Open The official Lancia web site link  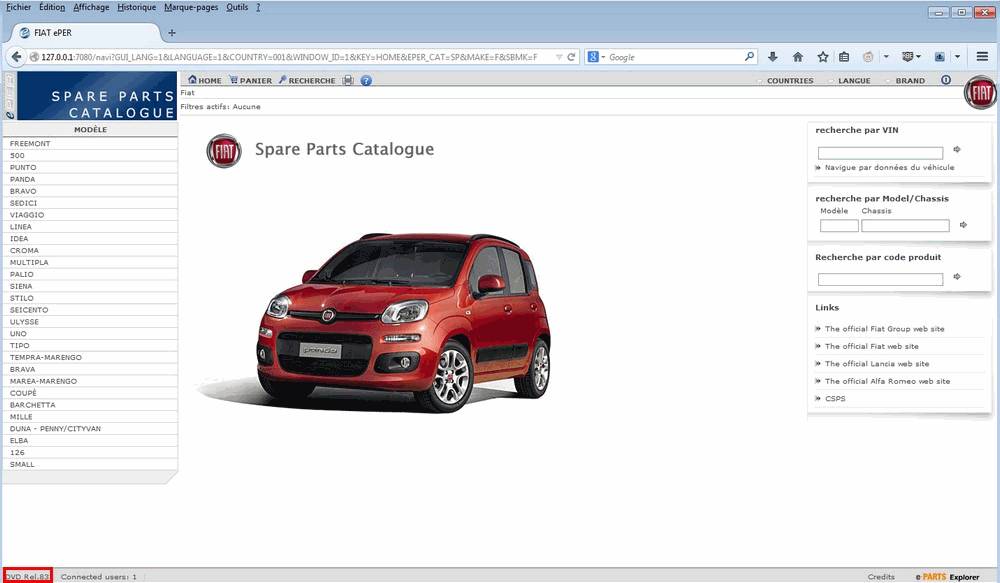[876, 364]
